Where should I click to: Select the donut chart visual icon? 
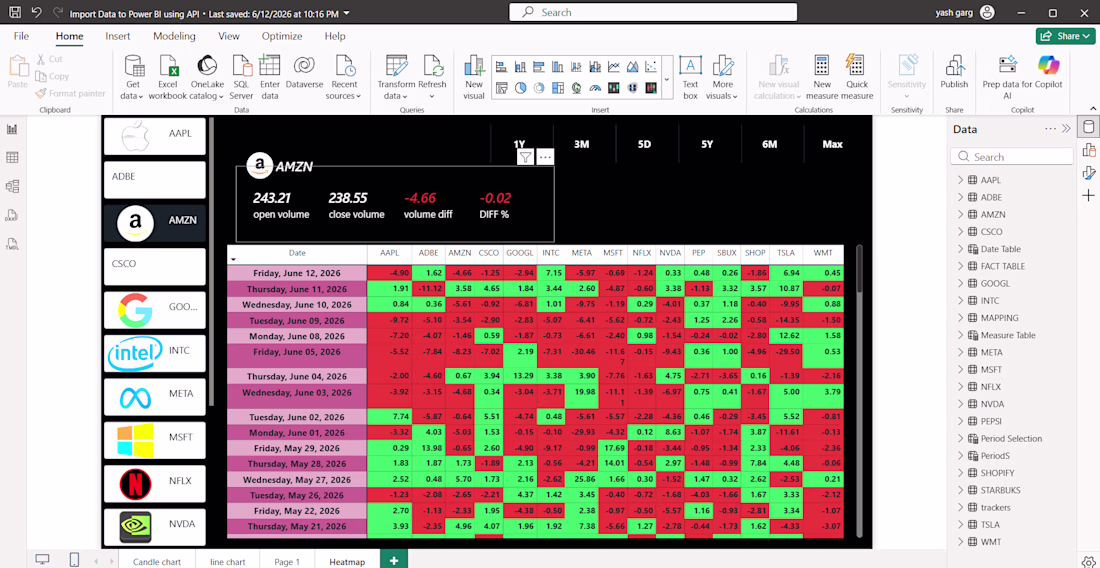click(539, 88)
